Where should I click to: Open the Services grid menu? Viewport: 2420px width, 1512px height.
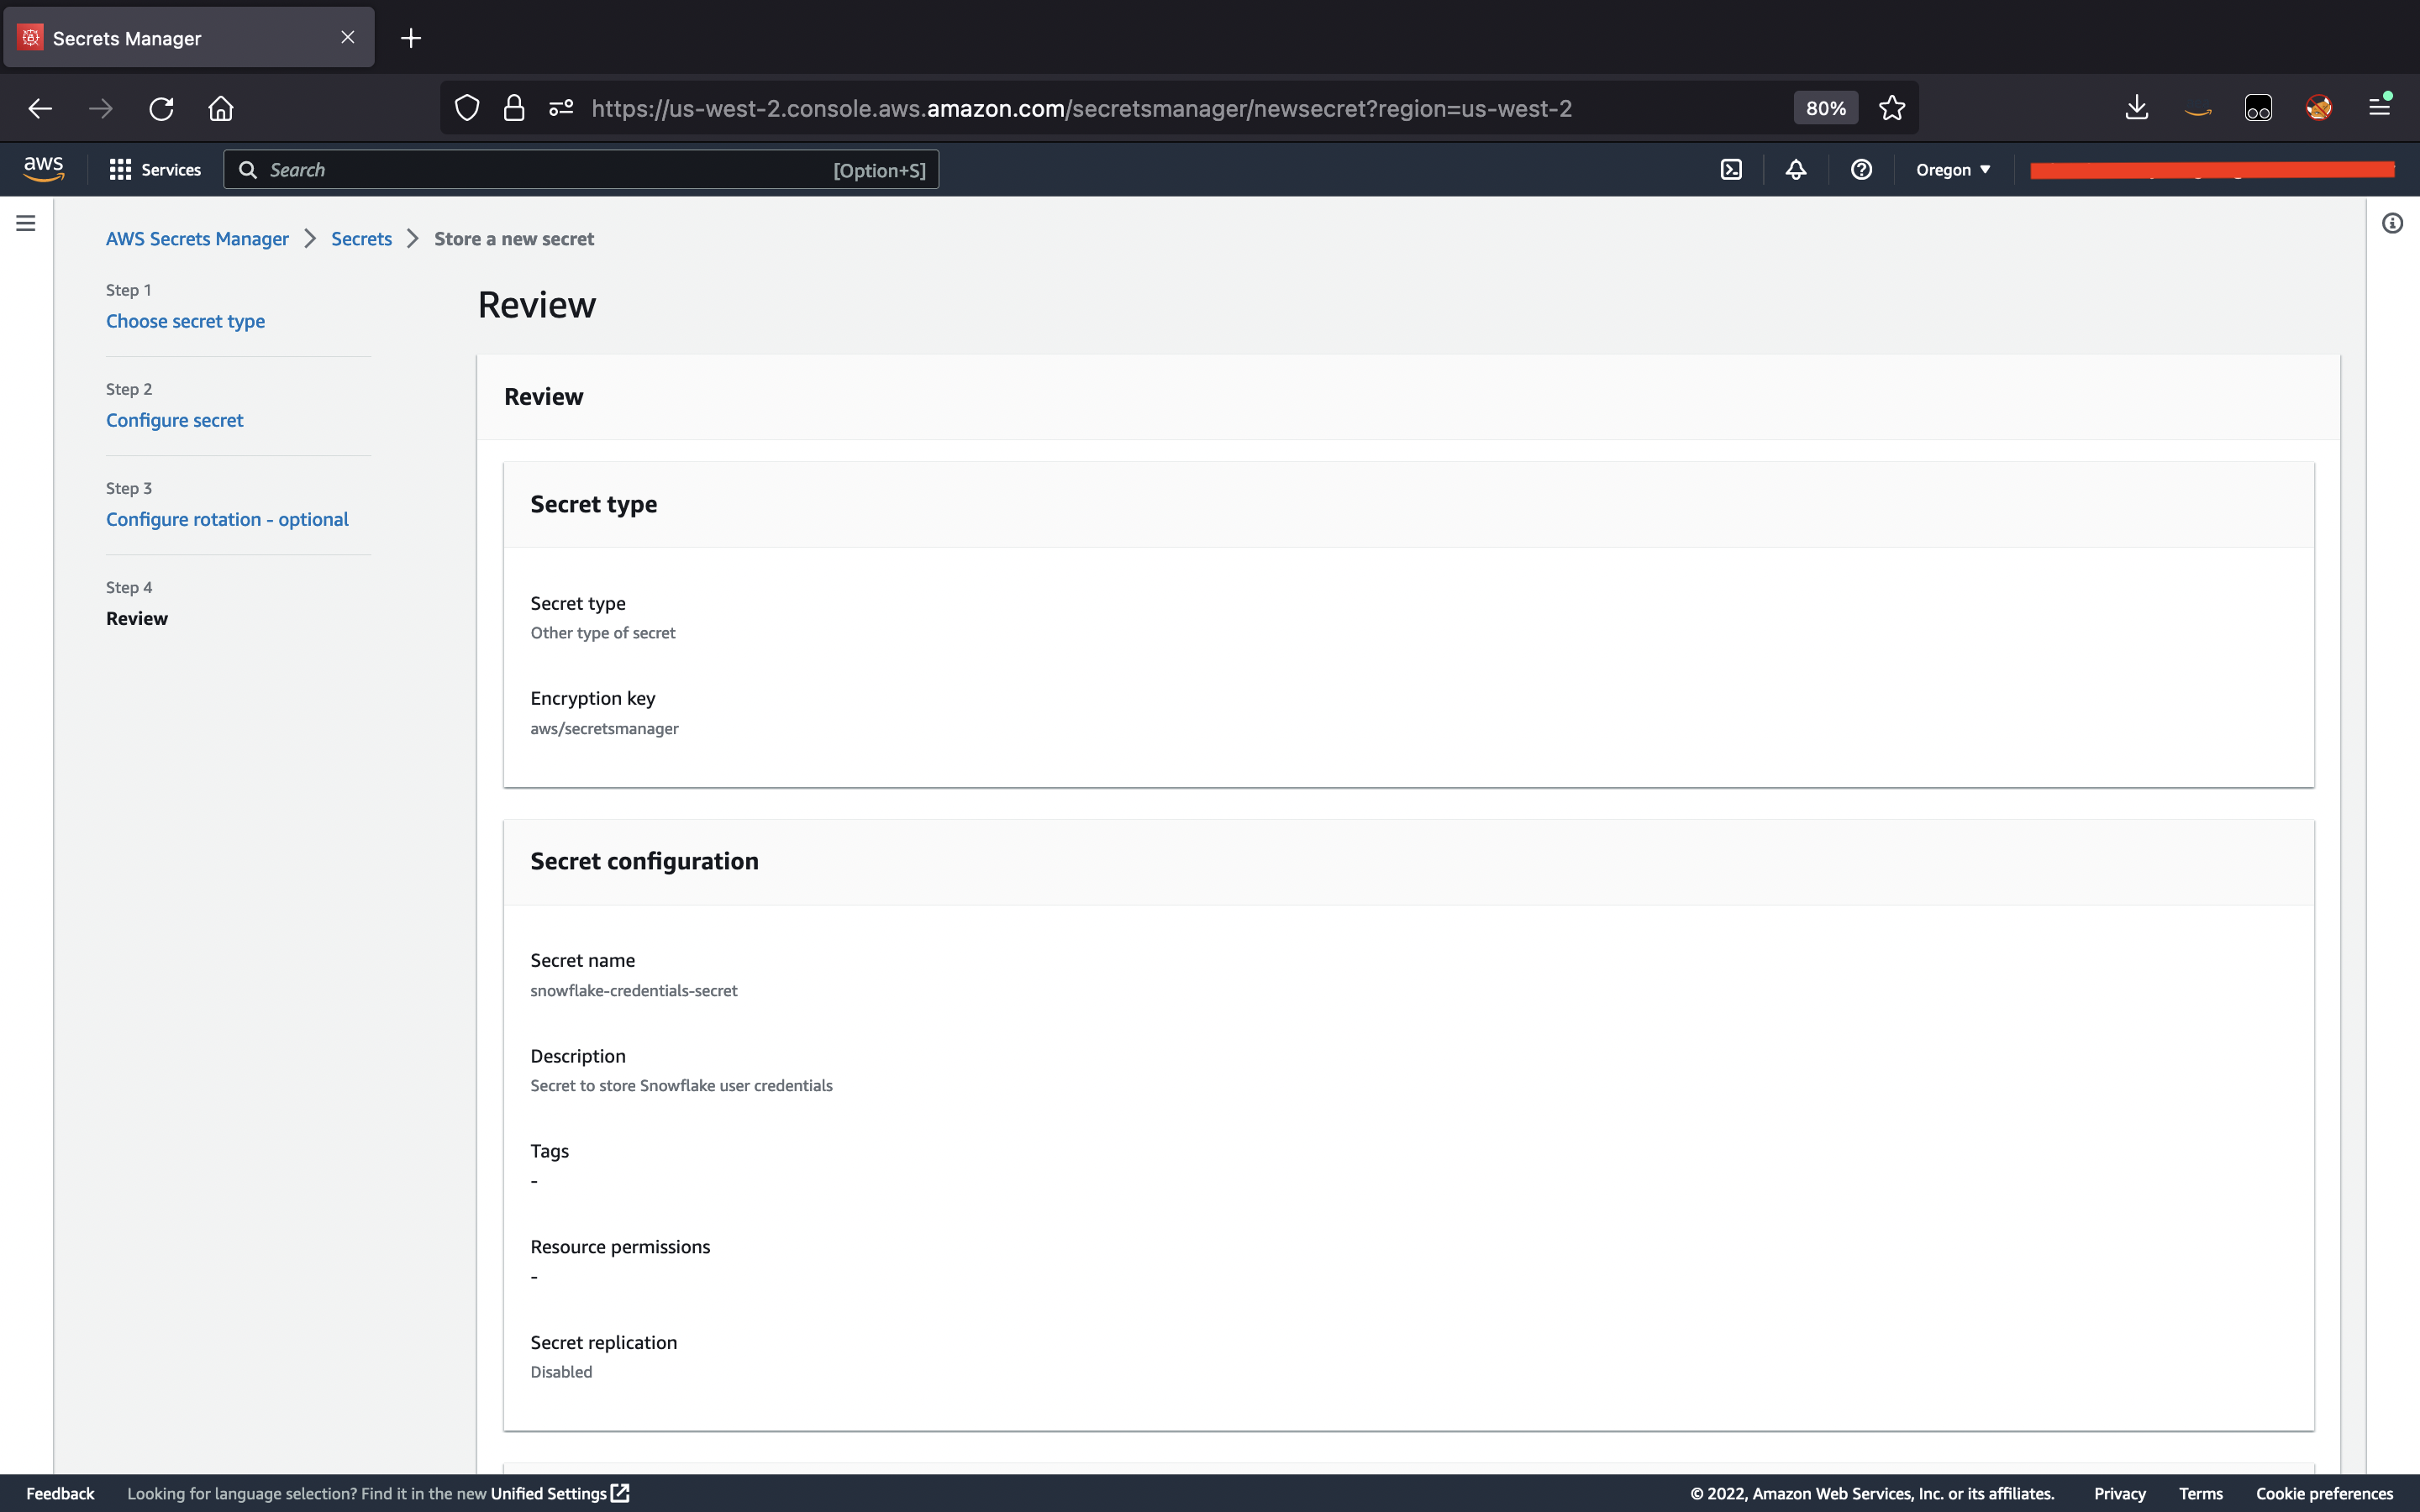click(155, 170)
